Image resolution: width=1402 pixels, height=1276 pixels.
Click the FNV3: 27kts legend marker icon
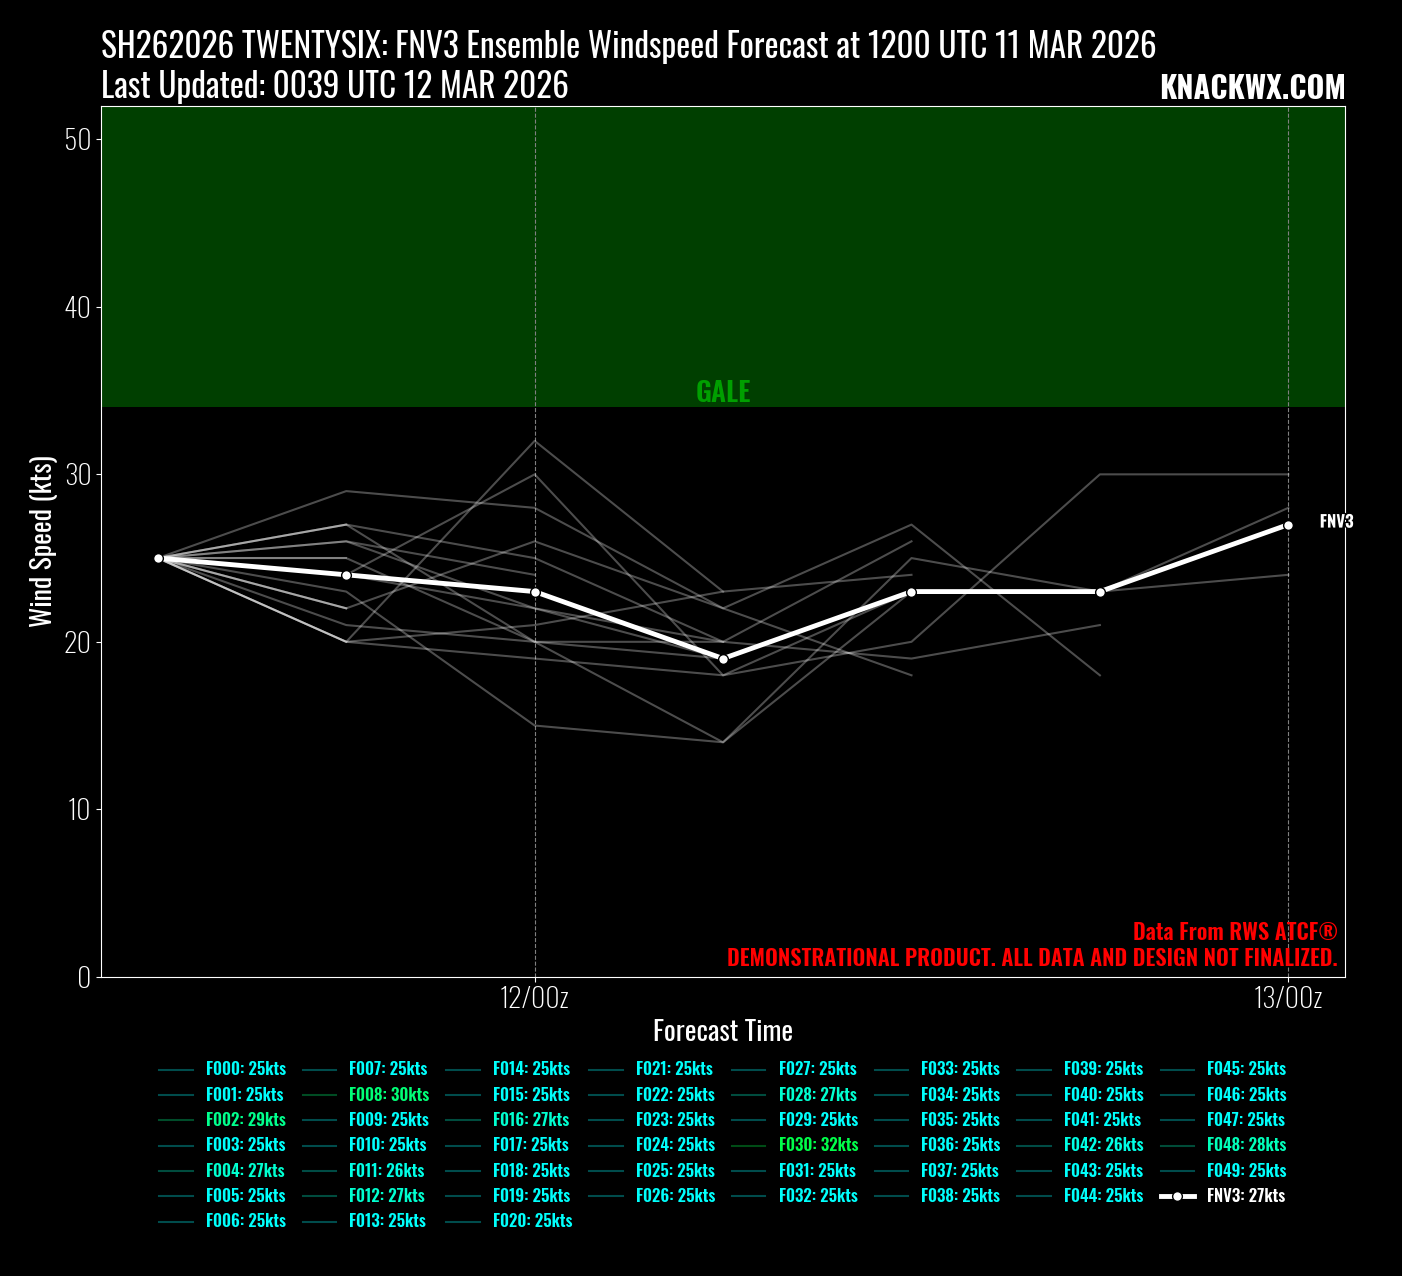[1178, 1196]
